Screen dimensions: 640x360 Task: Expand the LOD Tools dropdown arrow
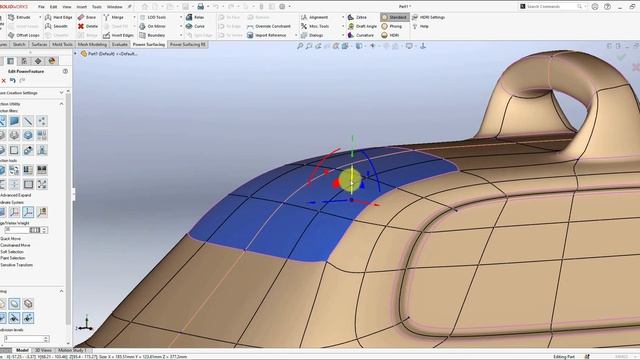[x=181, y=17]
